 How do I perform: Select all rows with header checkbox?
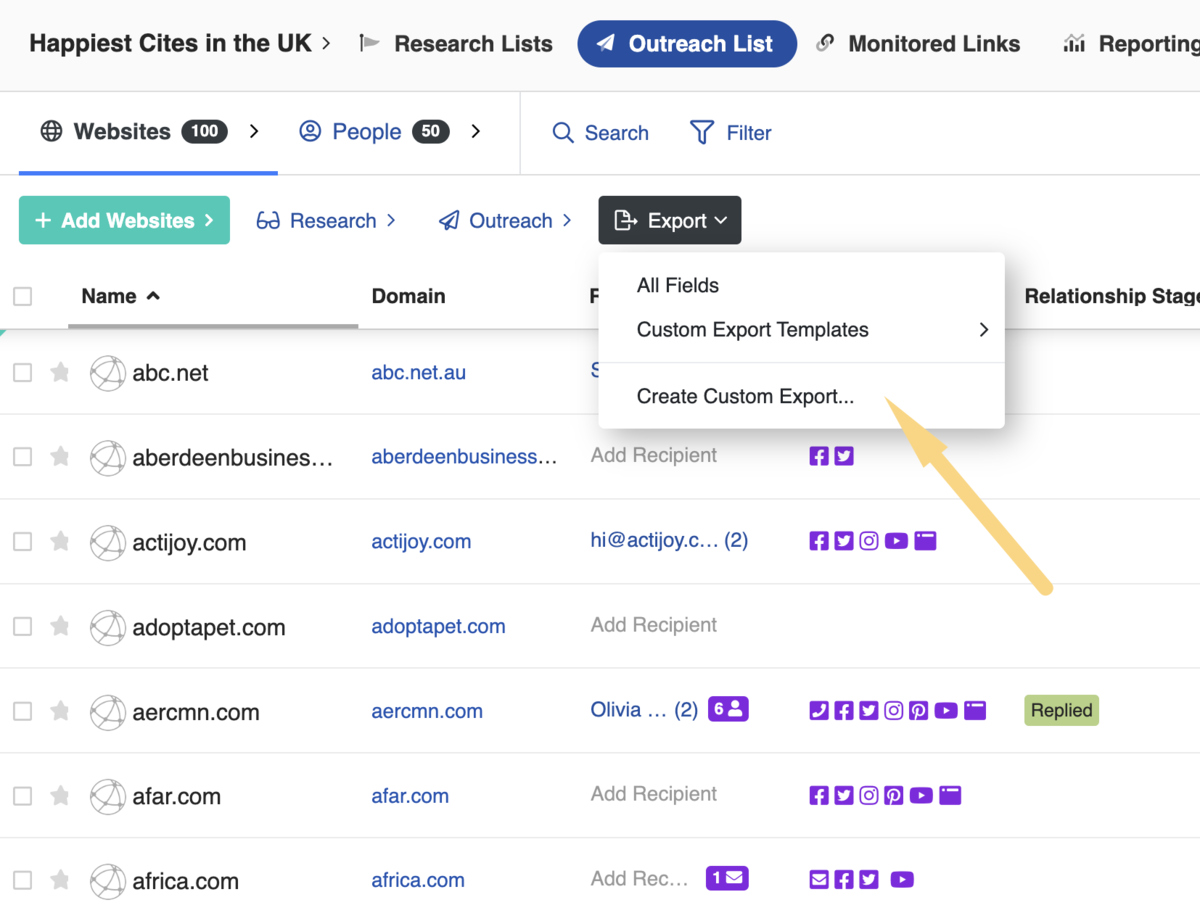[23, 296]
